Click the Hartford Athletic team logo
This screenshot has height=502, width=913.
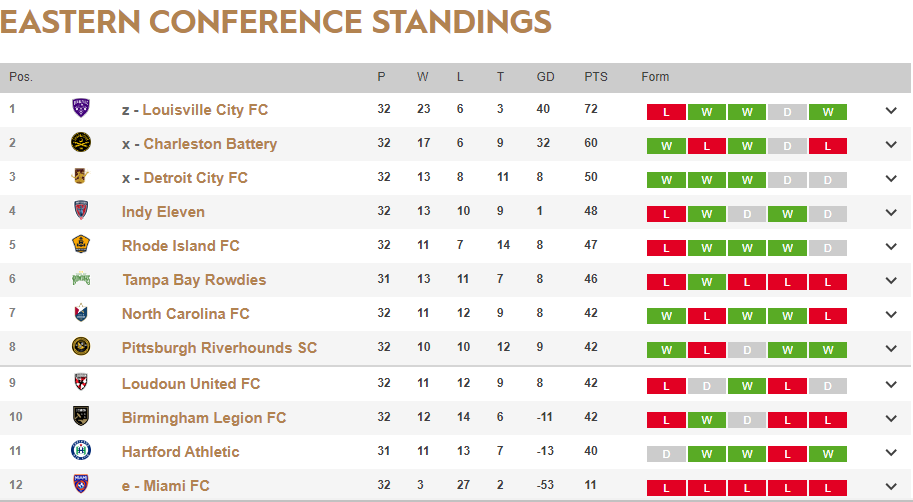click(x=82, y=451)
